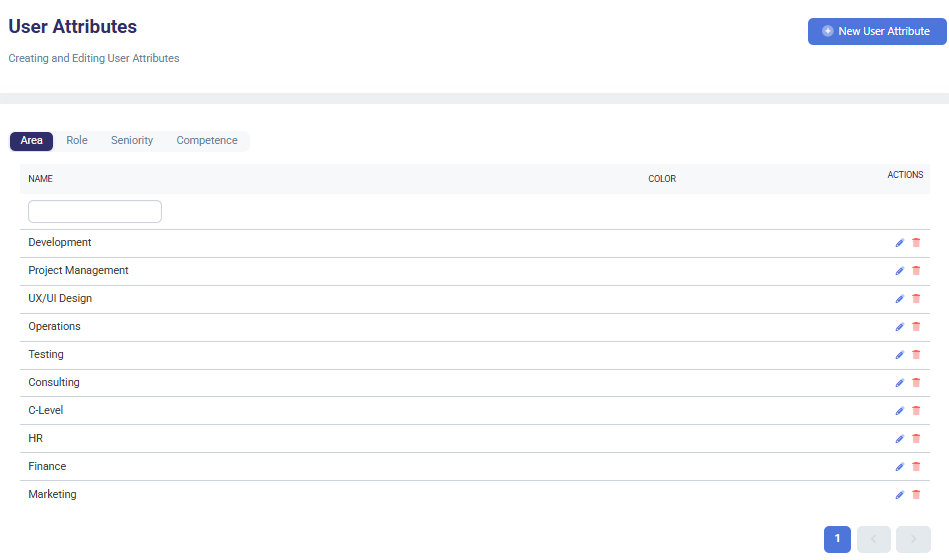Screen dimensions: 949x560
Task: Edit the Finance attribute
Action: pos(899,467)
